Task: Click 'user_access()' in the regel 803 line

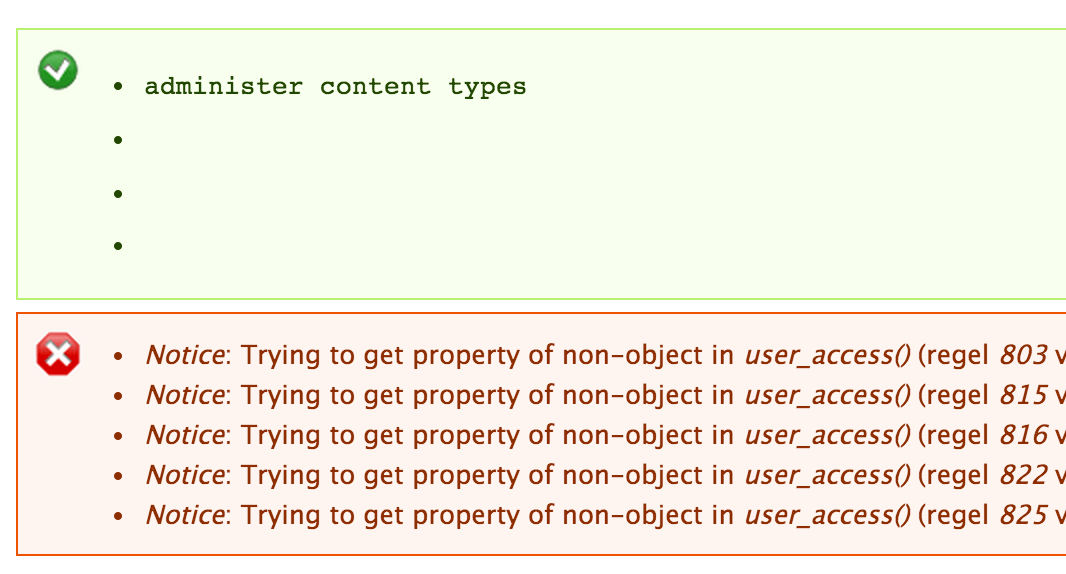Action: [827, 355]
